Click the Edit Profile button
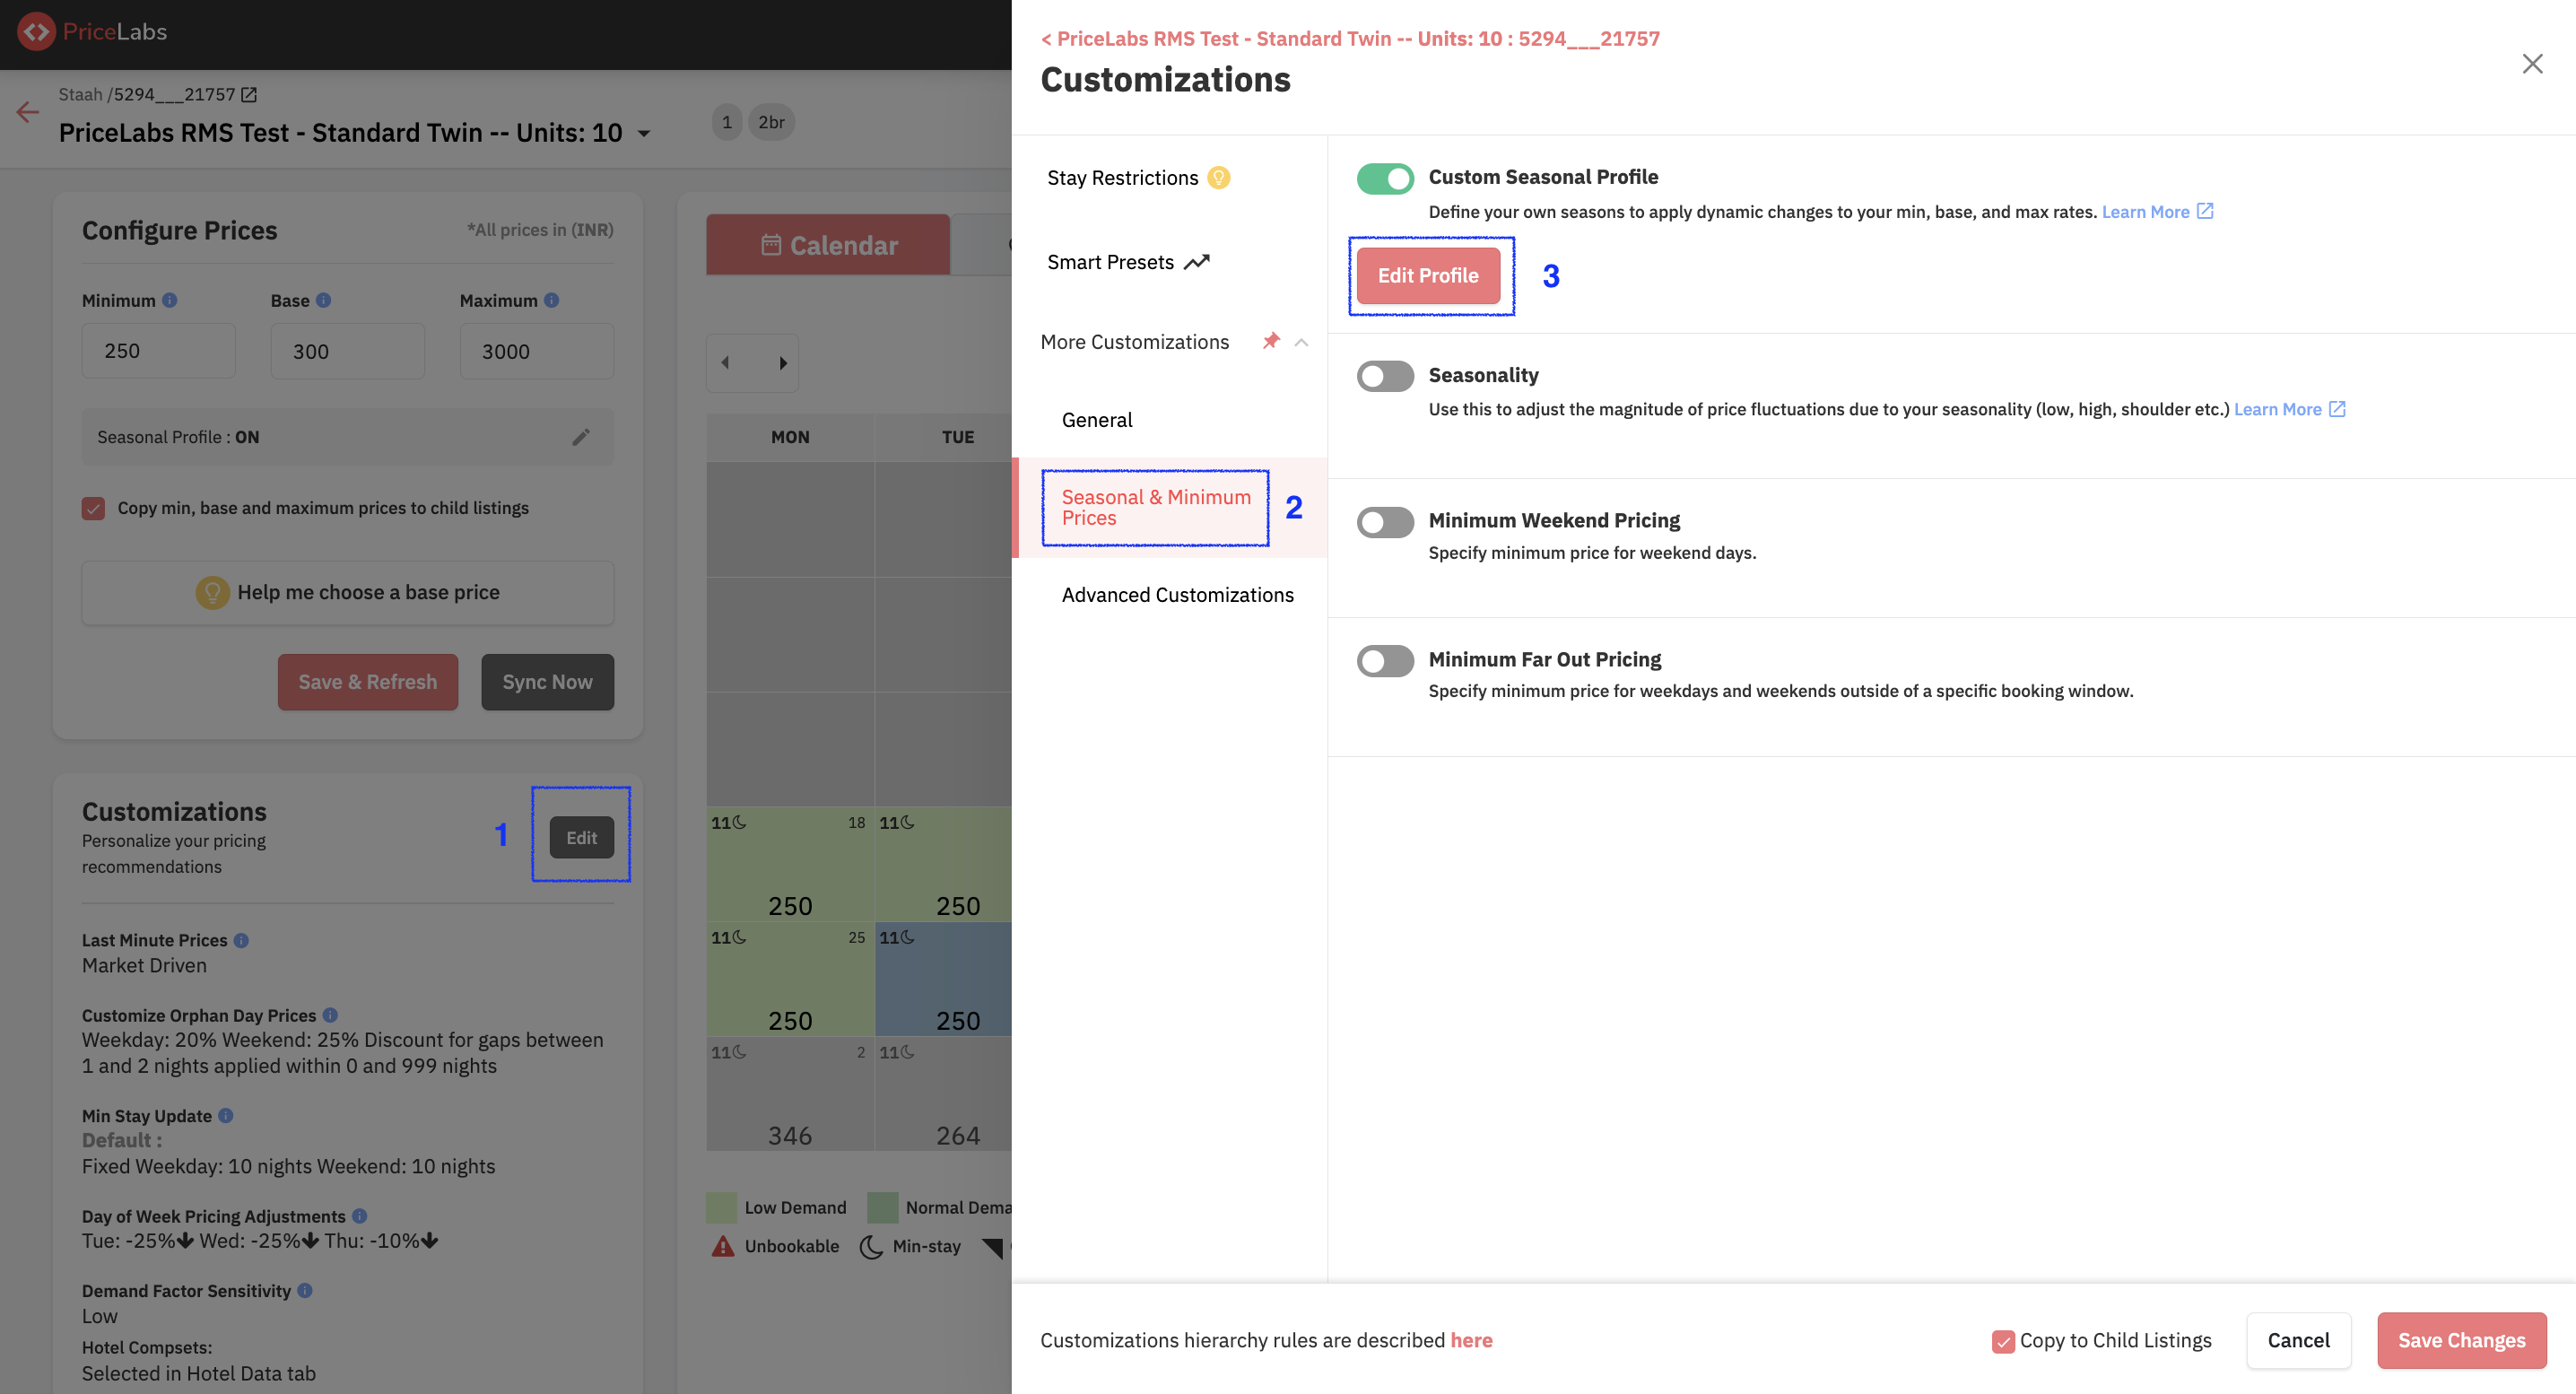This screenshot has height=1394, width=2576. coord(1428,276)
